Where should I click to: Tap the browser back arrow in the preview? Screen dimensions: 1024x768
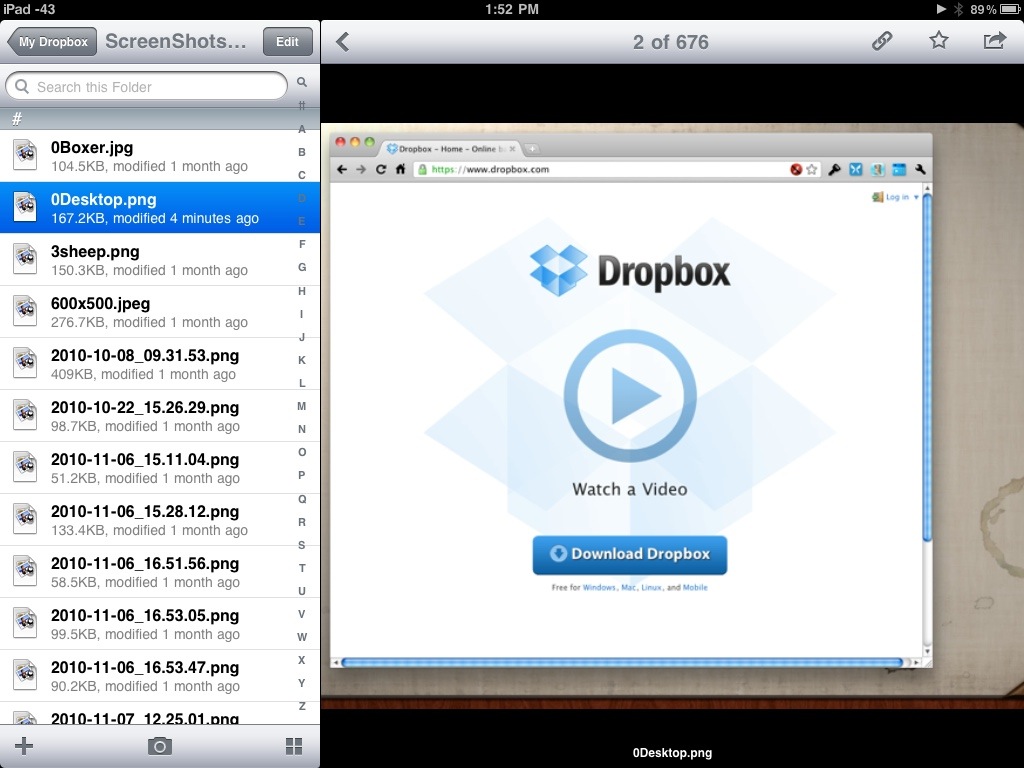pos(342,169)
